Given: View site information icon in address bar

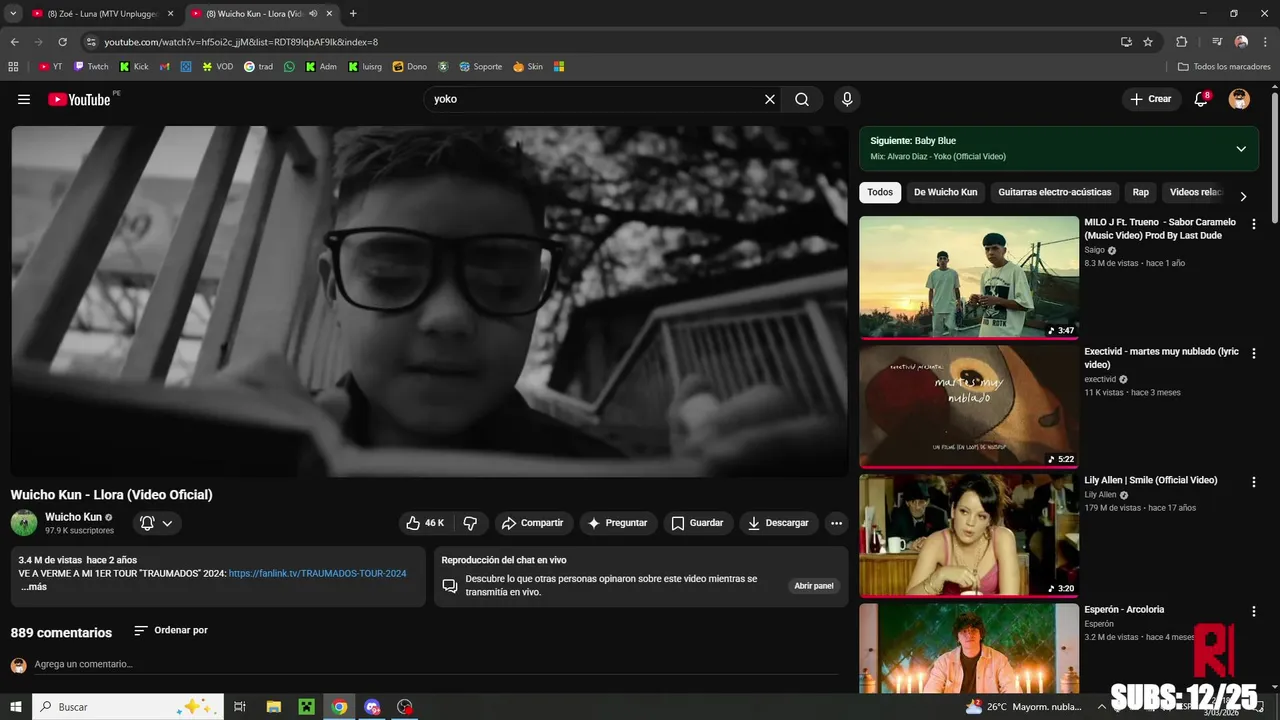Looking at the screenshot, I should [91, 42].
